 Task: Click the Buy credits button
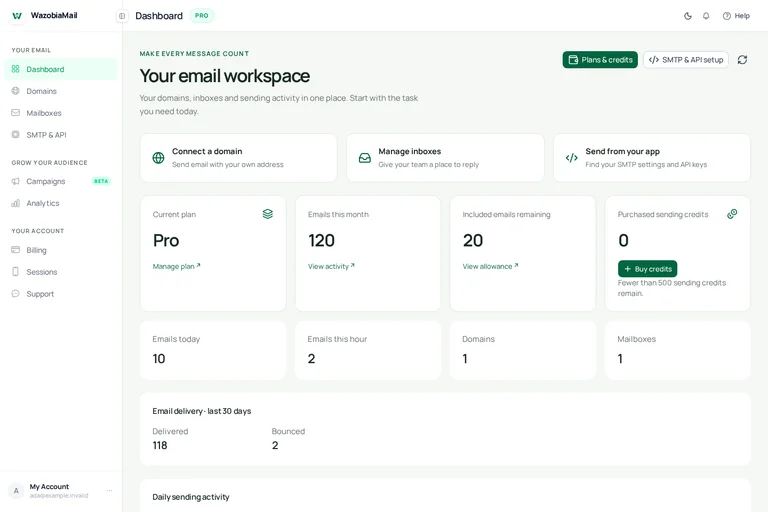(648, 268)
